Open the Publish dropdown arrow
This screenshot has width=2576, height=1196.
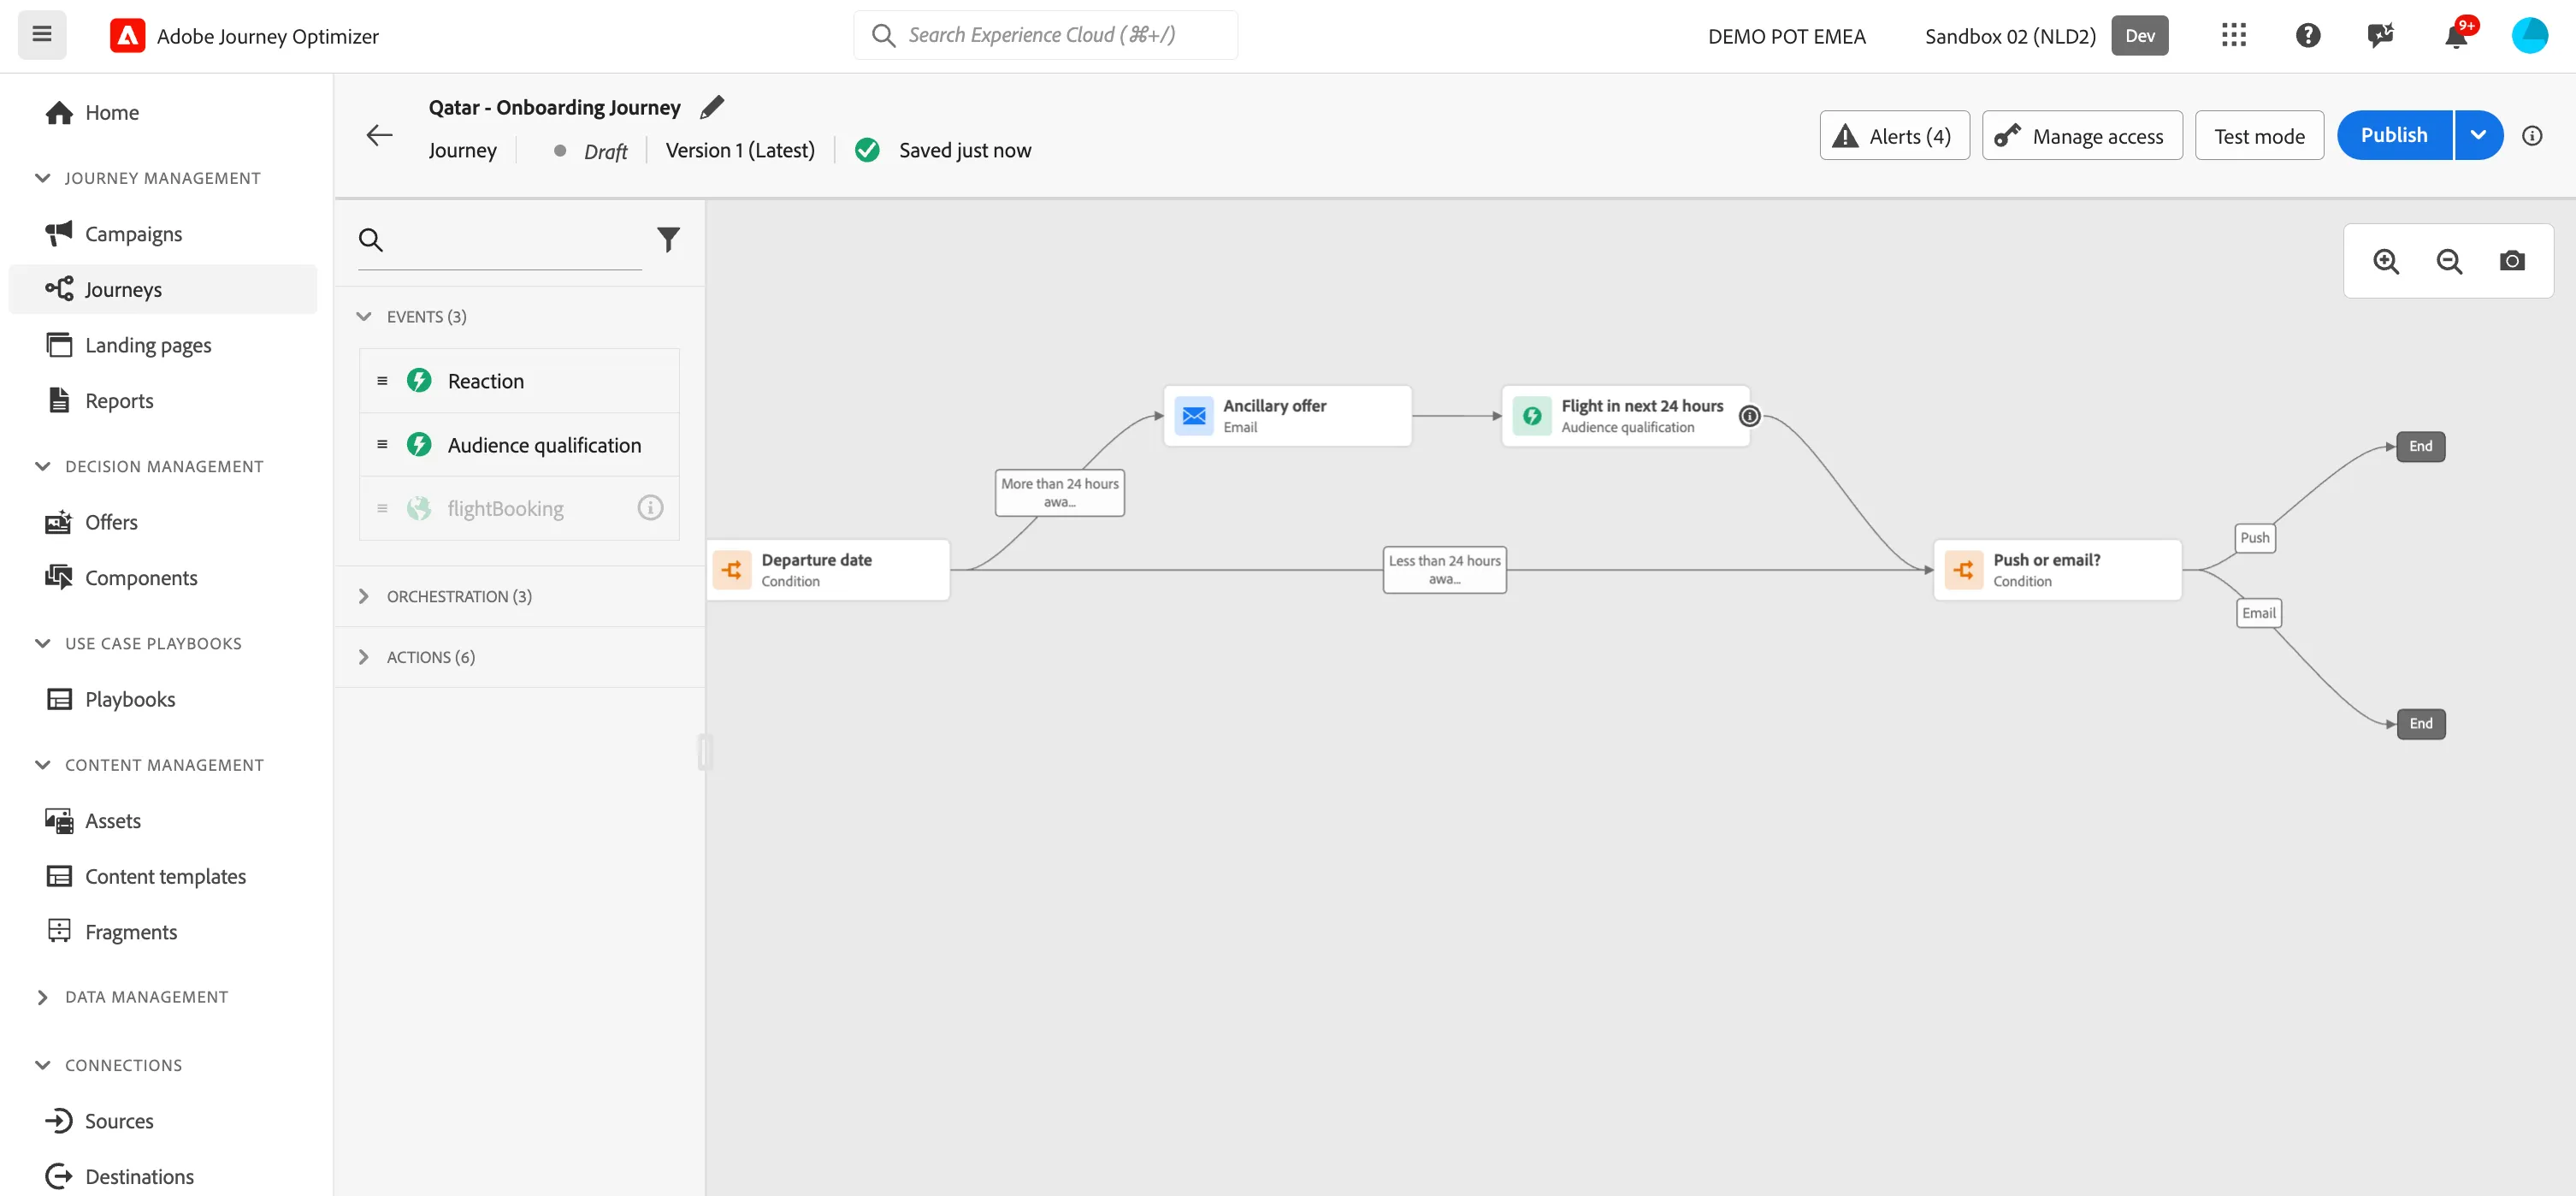[x=2478, y=136]
